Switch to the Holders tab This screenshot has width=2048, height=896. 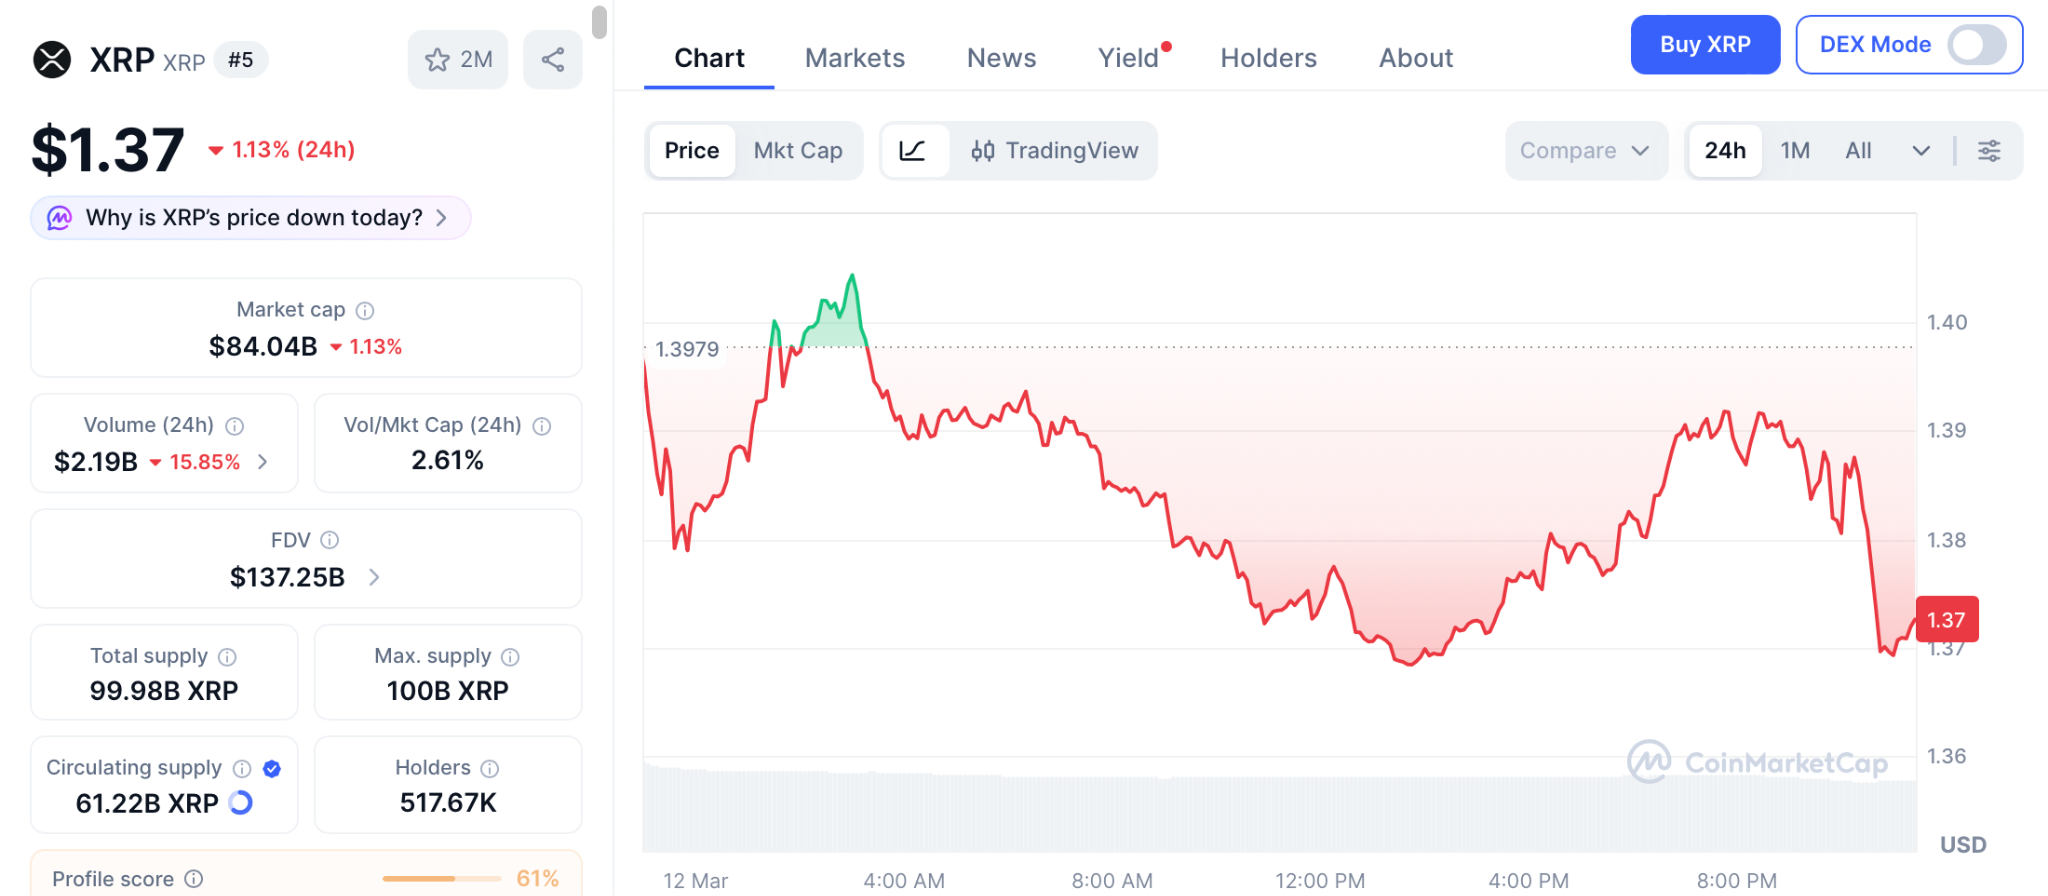coord(1268,58)
